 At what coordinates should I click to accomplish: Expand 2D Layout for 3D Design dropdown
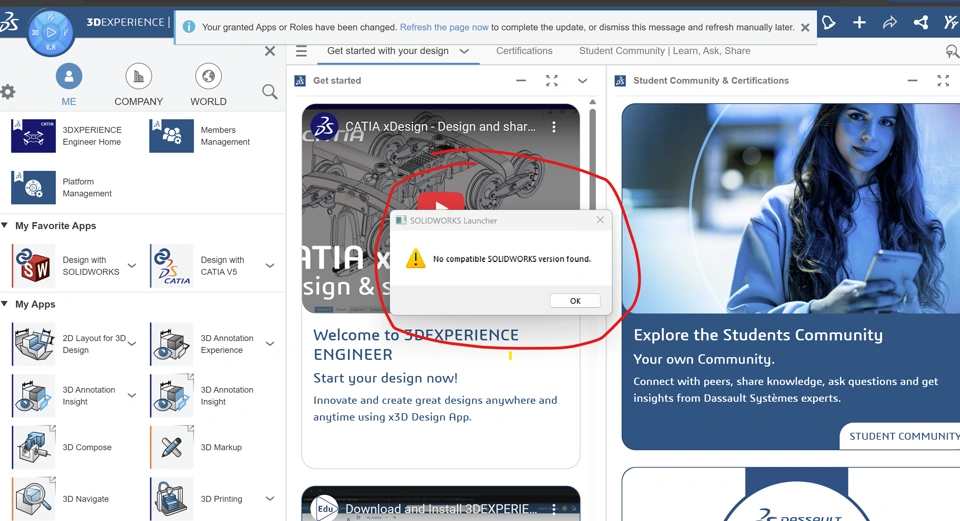click(x=132, y=344)
